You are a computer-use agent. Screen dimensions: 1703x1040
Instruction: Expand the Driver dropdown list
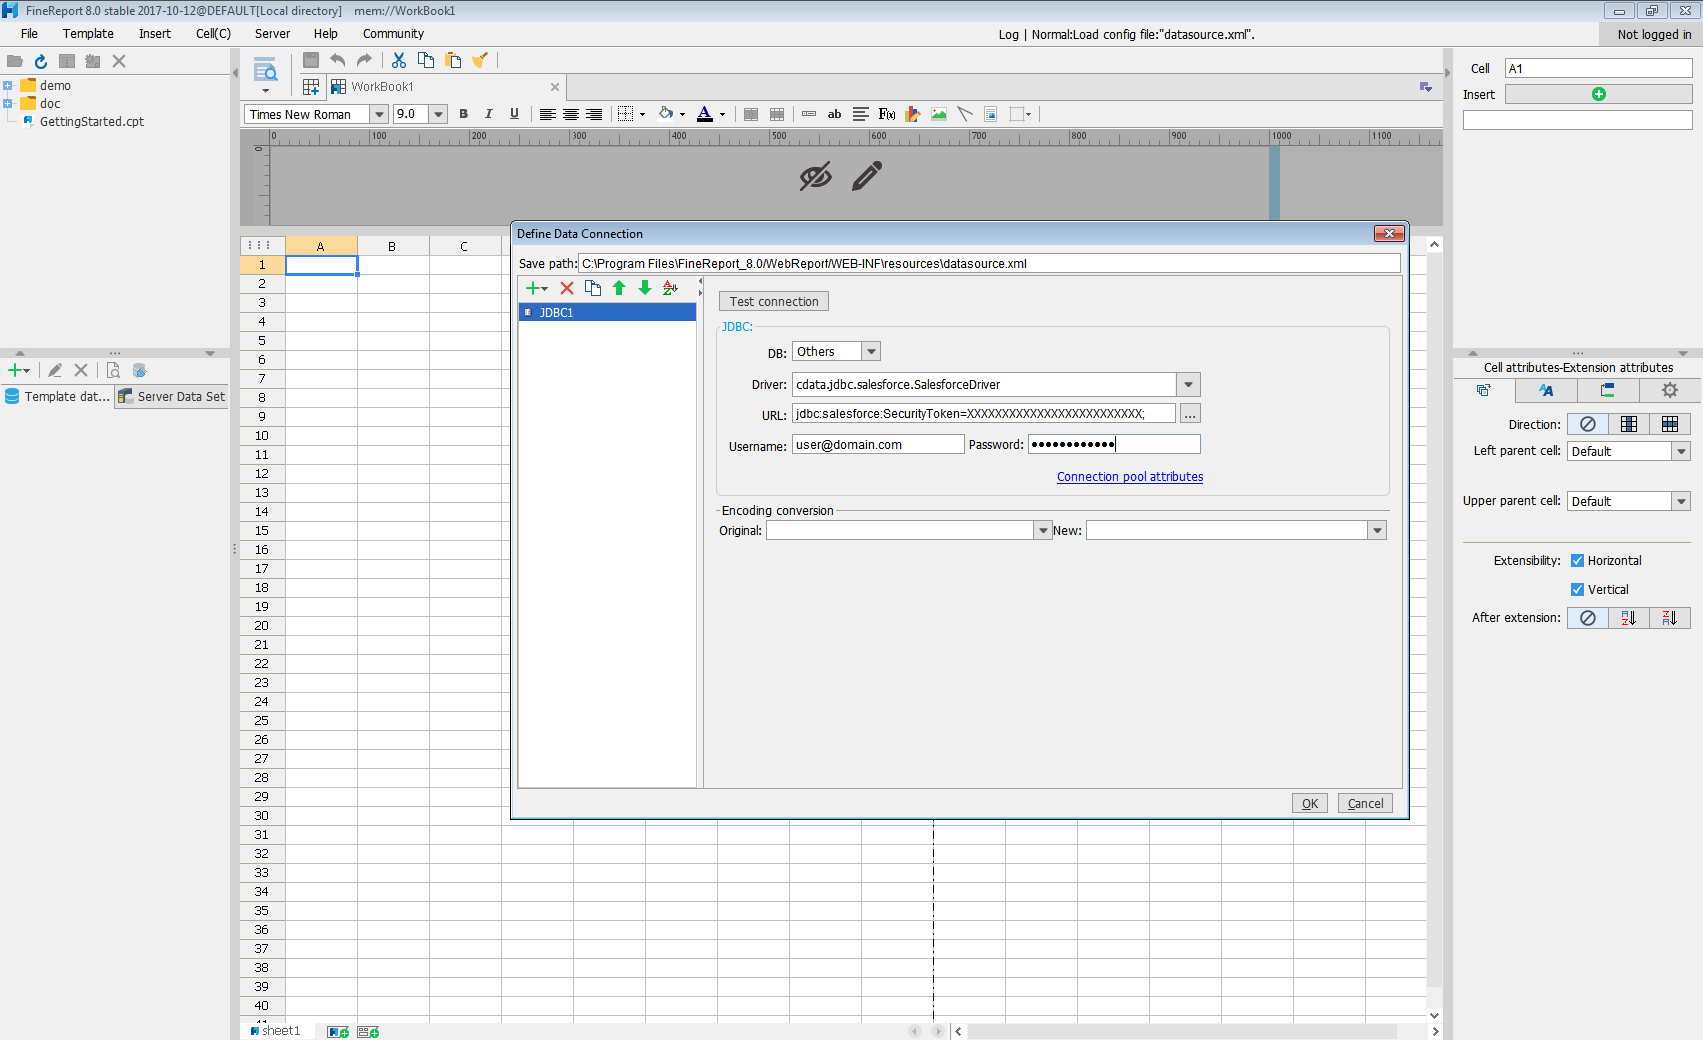tap(1188, 385)
